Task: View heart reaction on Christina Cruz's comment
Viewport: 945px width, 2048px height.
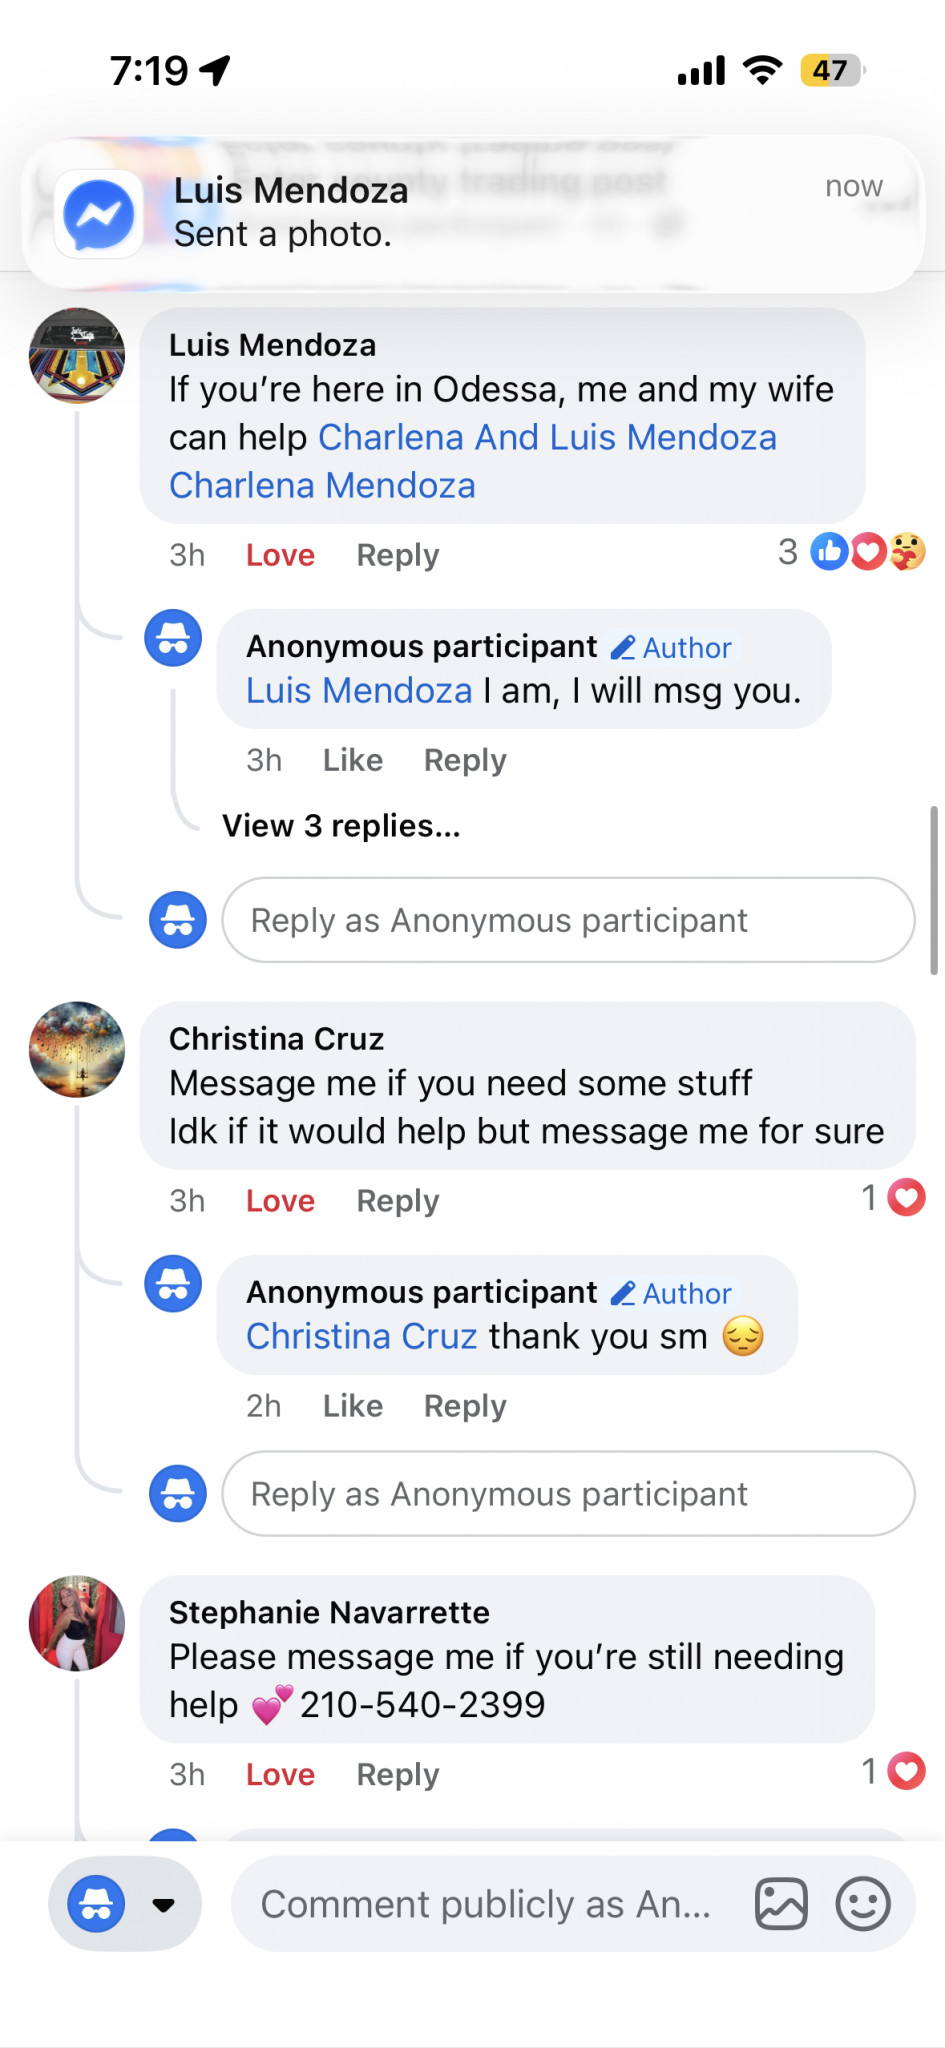Action: click(x=906, y=1198)
